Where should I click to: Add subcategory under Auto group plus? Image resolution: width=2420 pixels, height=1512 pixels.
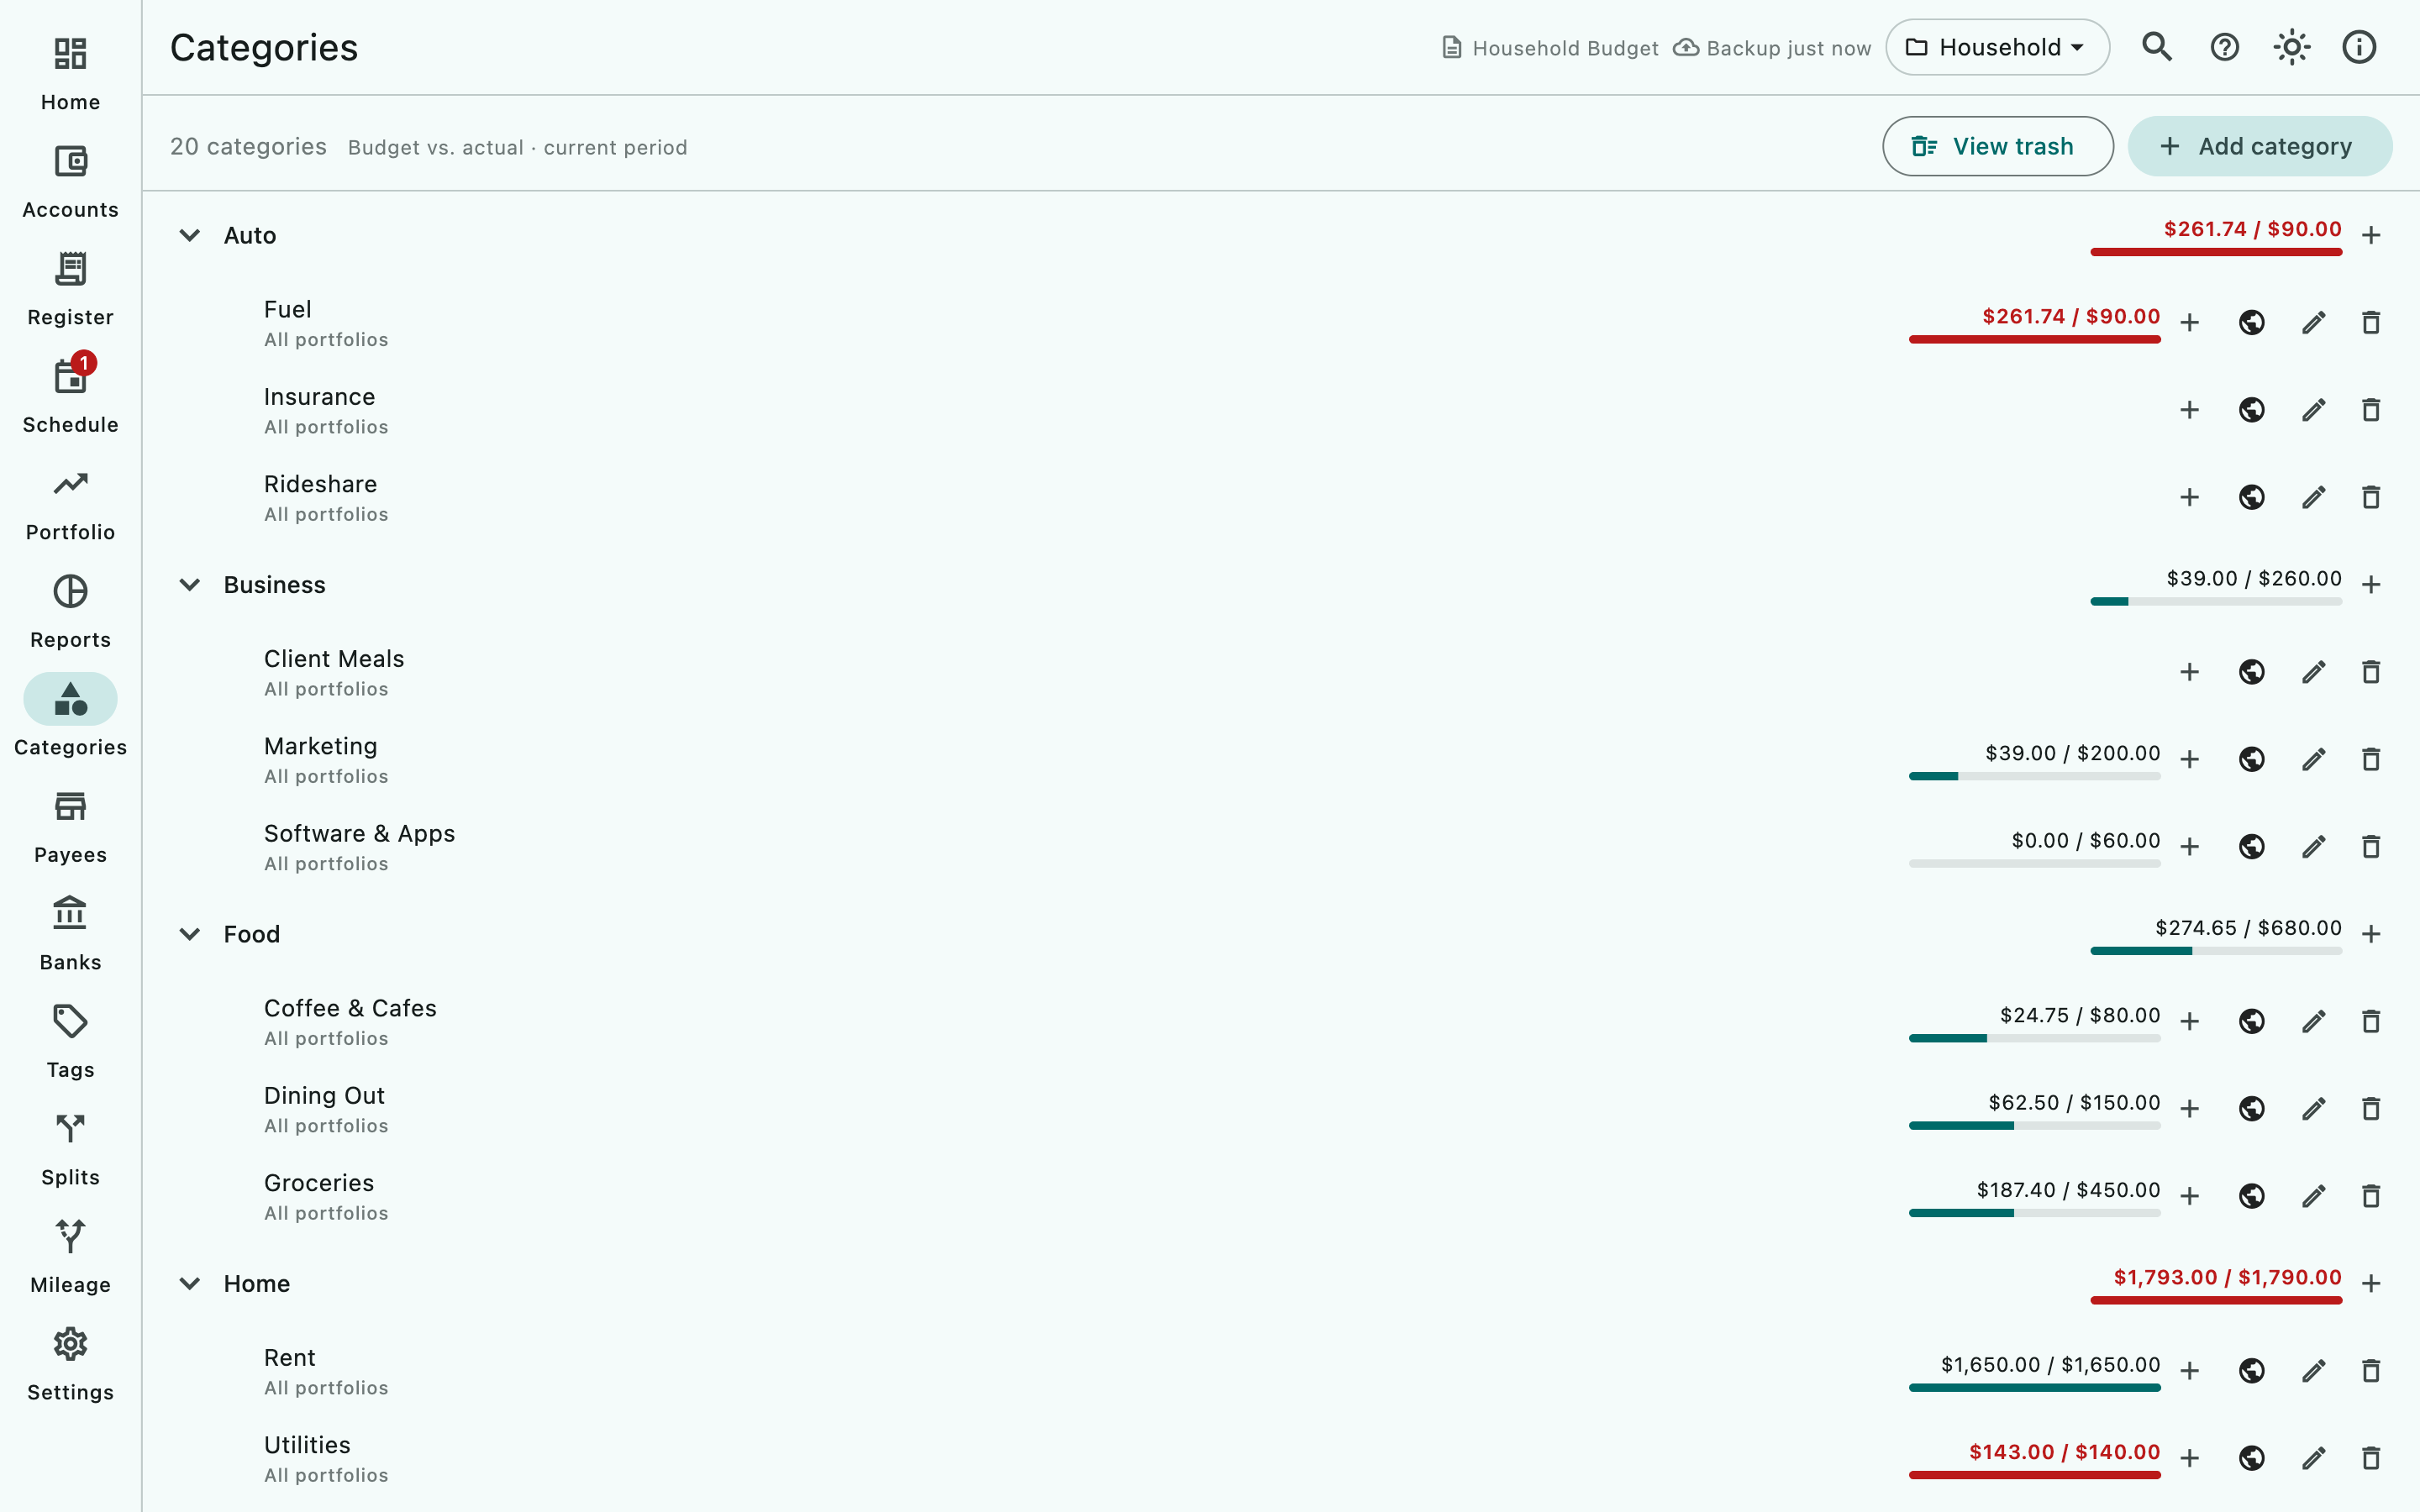point(2371,235)
